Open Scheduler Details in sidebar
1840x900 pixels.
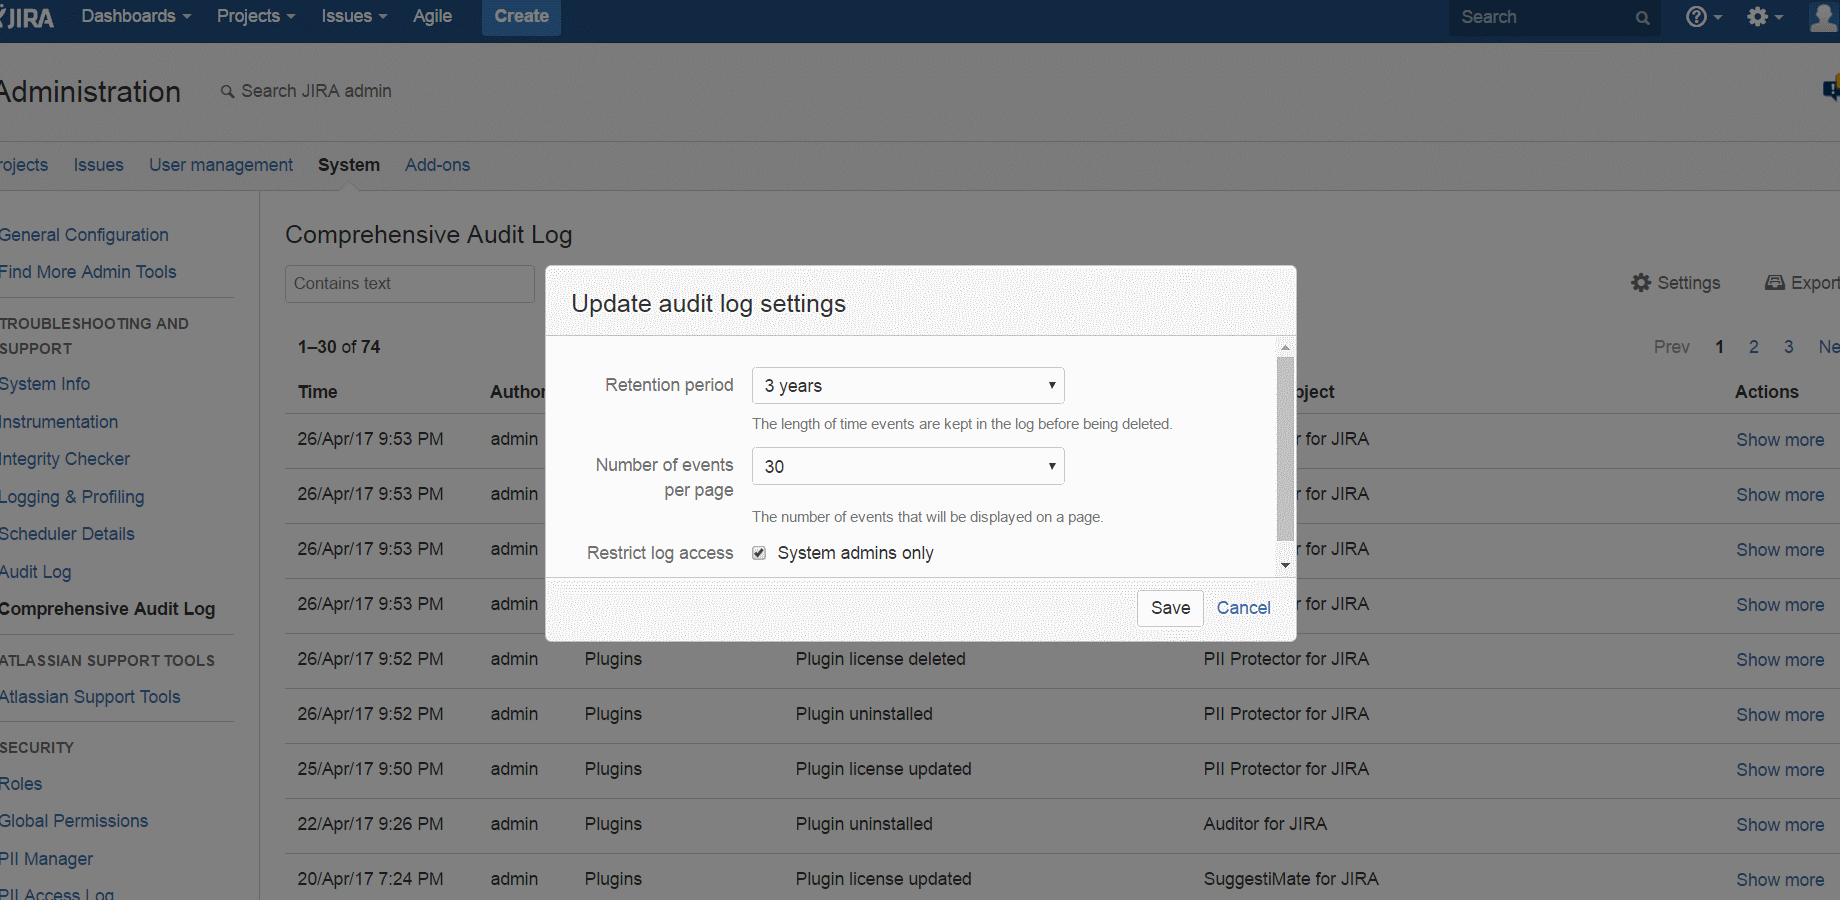coord(67,534)
